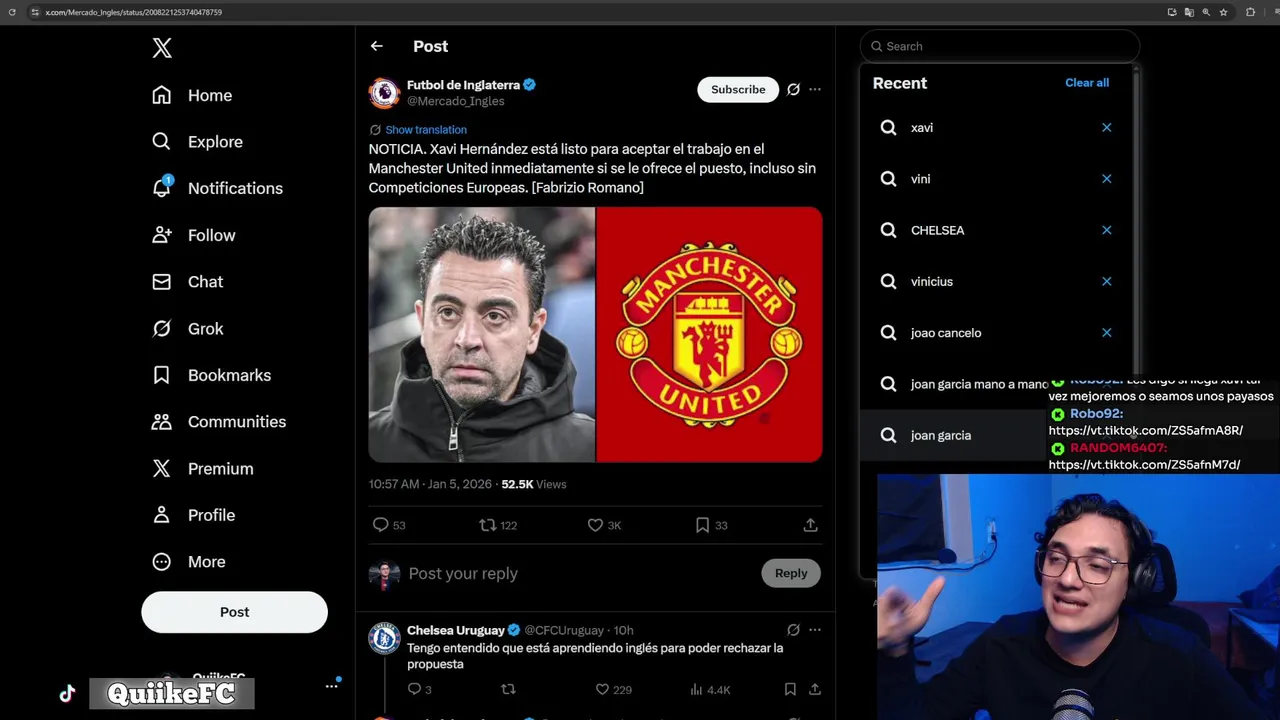Remove vini from recent searches
The image size is (1280, 720).
tap(1107, 179)
